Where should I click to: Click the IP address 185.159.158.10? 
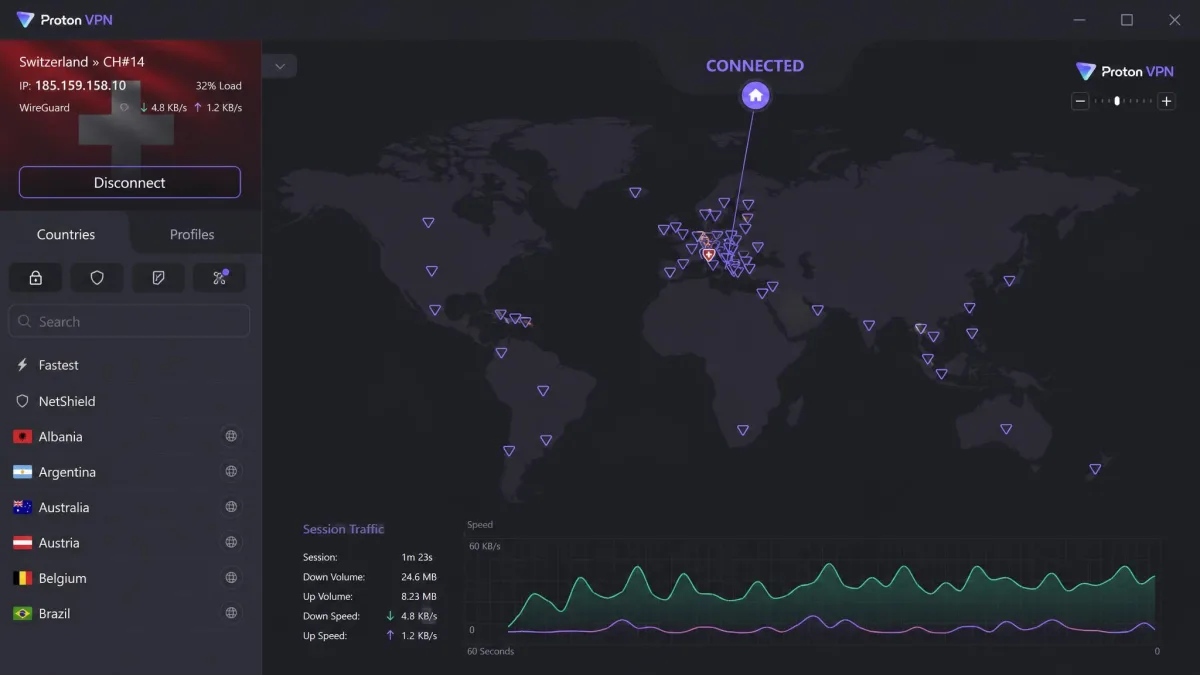80,85
